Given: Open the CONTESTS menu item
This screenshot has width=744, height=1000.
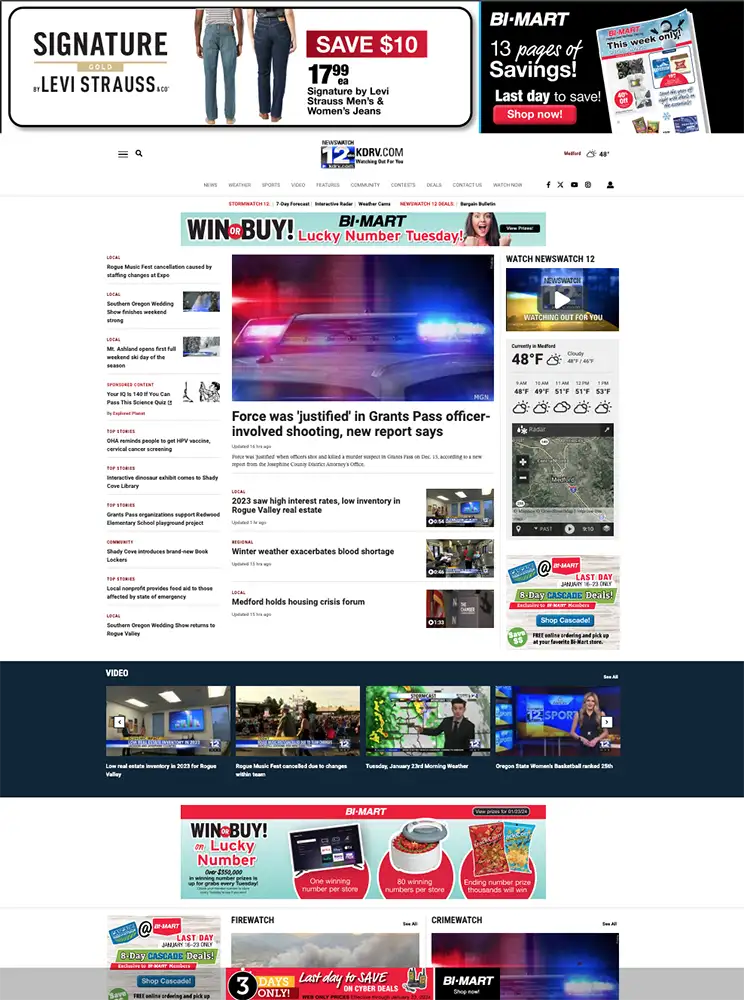Looking at the screenshot, I should point(403,185).
